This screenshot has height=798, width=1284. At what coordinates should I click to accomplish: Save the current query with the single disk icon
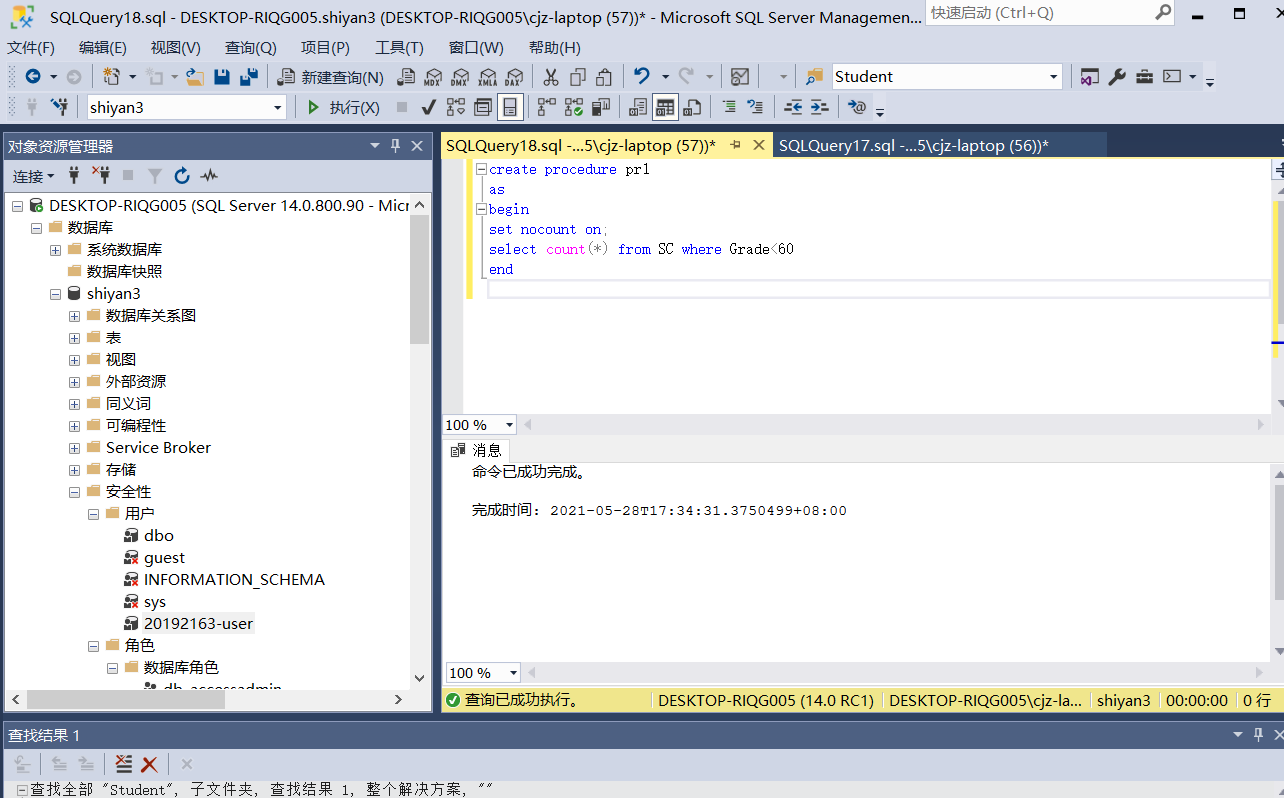pos(222,77)
